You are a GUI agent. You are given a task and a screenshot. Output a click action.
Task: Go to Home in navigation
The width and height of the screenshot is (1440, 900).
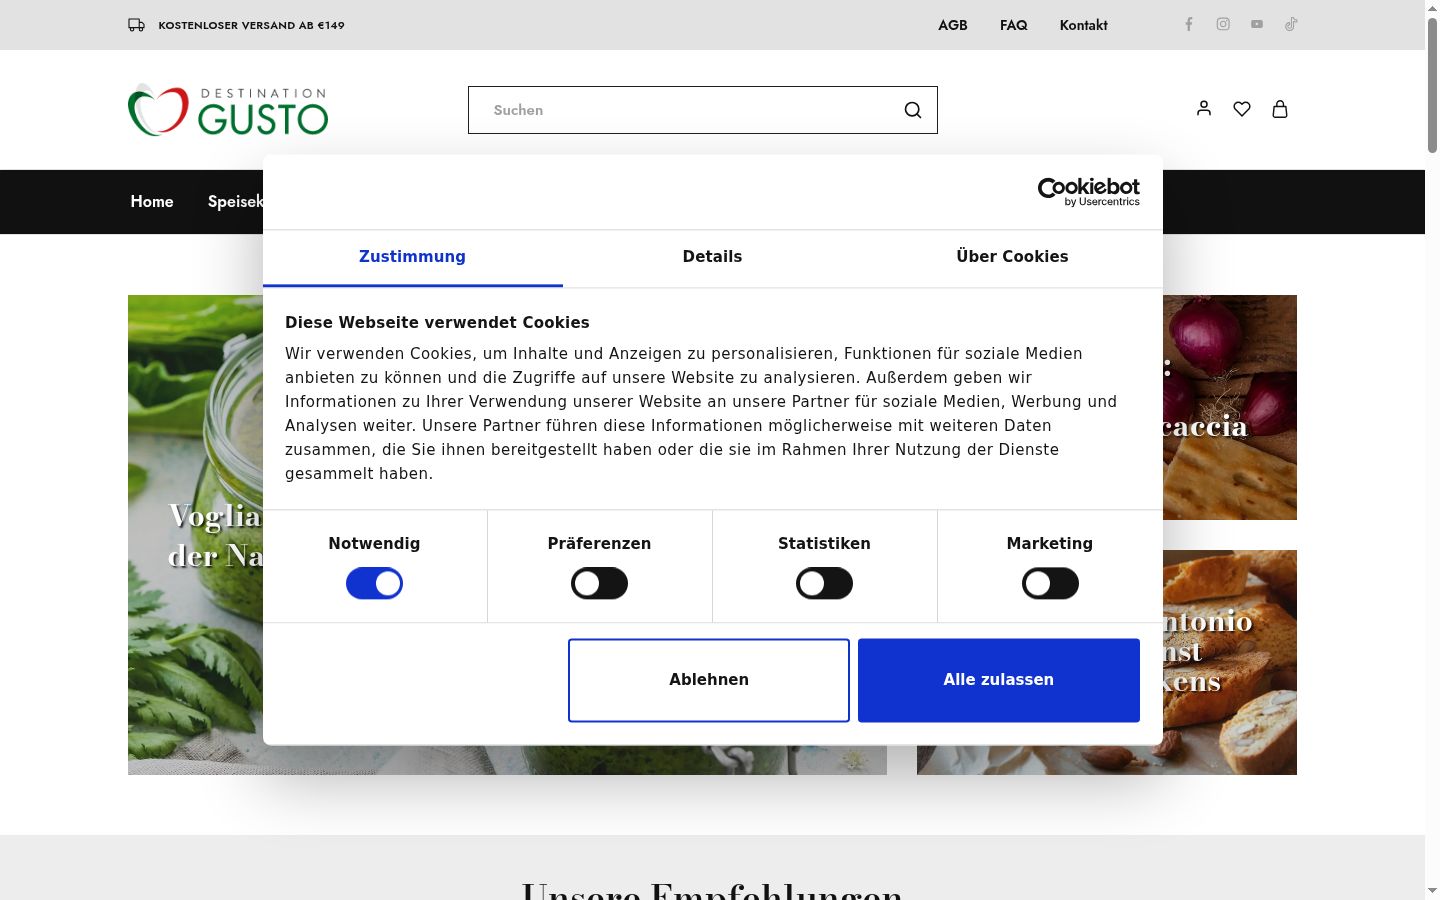pyautogui.click(x=152, y=202)
